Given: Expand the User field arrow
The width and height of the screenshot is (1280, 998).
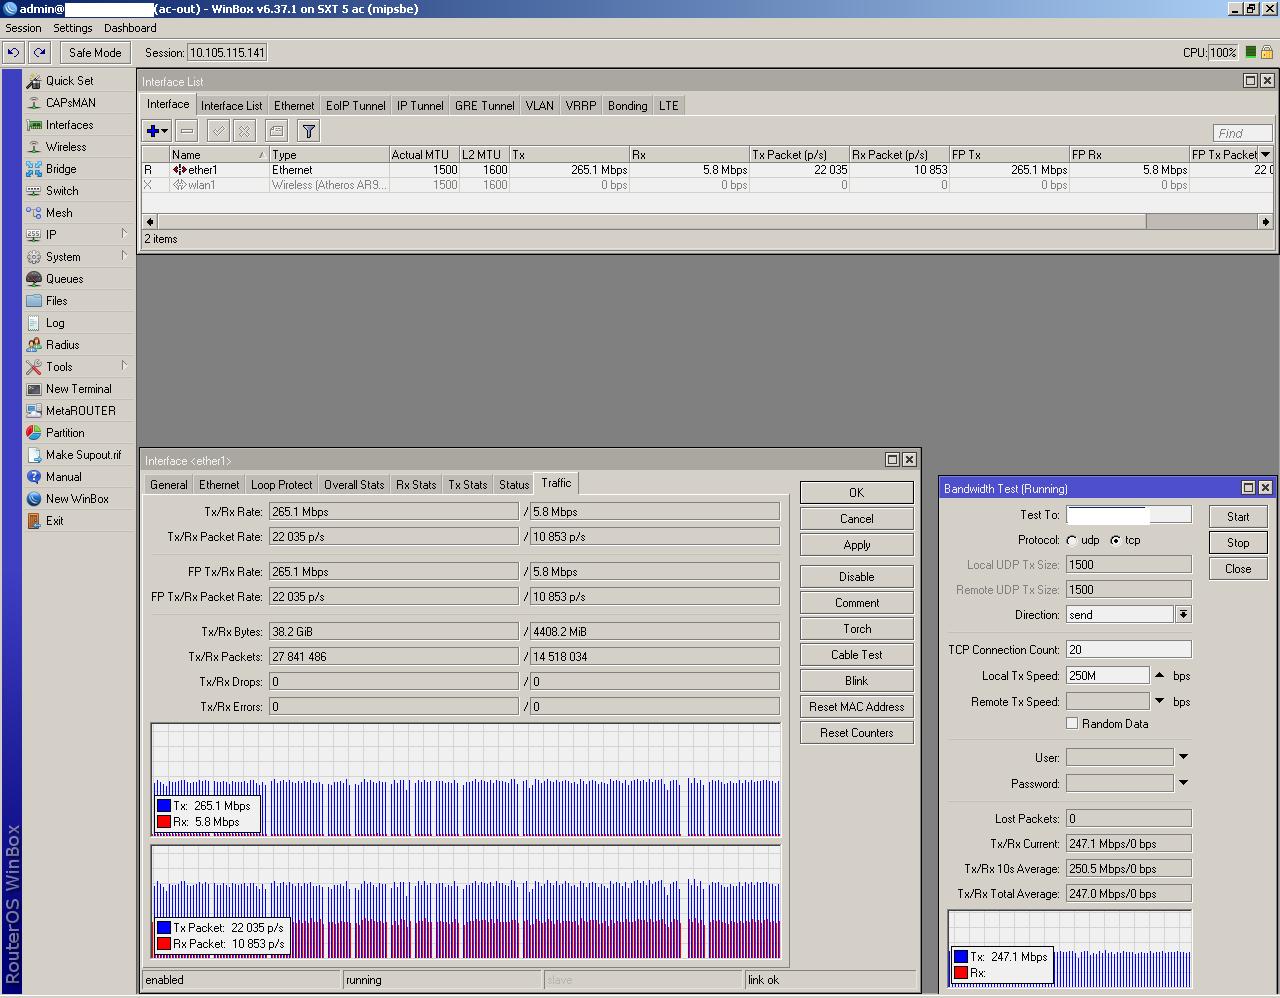Looking at the screenshot, I should click(1183, 757).
